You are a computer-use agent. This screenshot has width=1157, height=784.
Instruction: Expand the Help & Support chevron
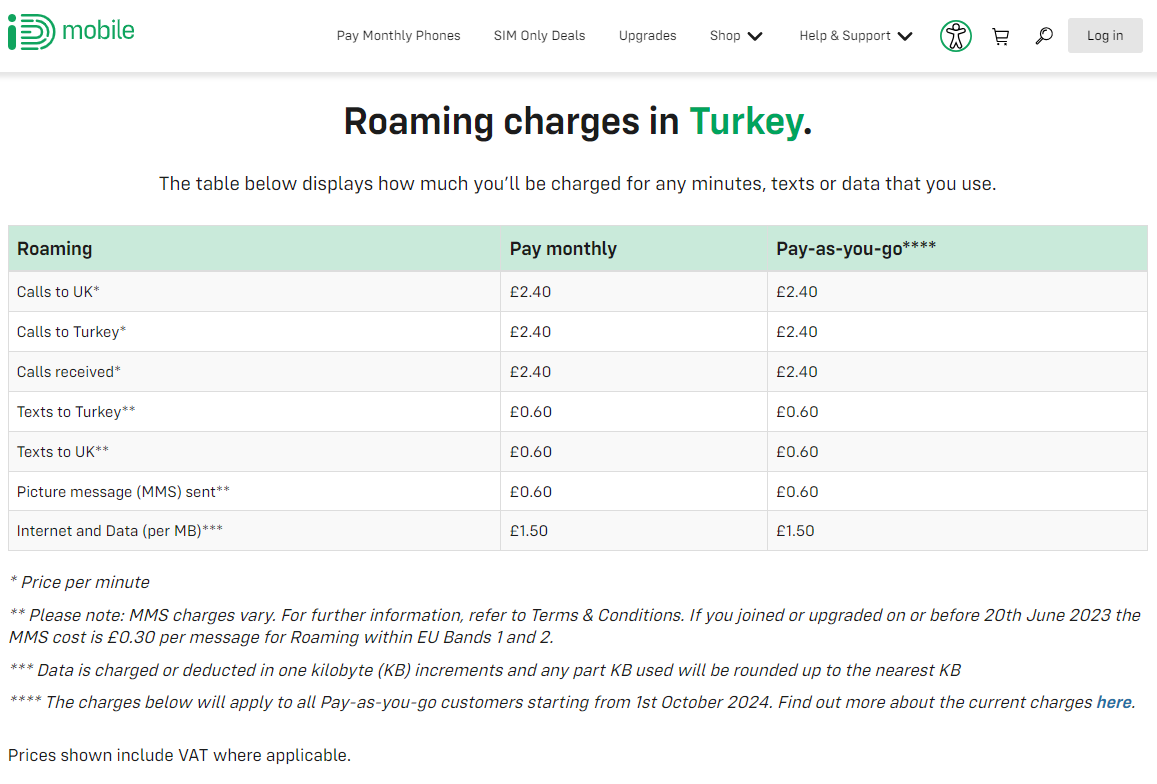pyautogui.click(x=905, y=36)
